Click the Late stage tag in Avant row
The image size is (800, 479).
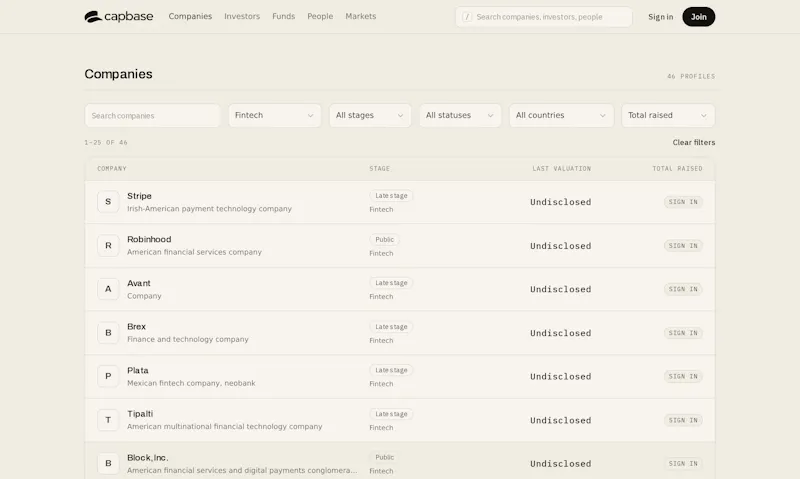click(391, 283)
